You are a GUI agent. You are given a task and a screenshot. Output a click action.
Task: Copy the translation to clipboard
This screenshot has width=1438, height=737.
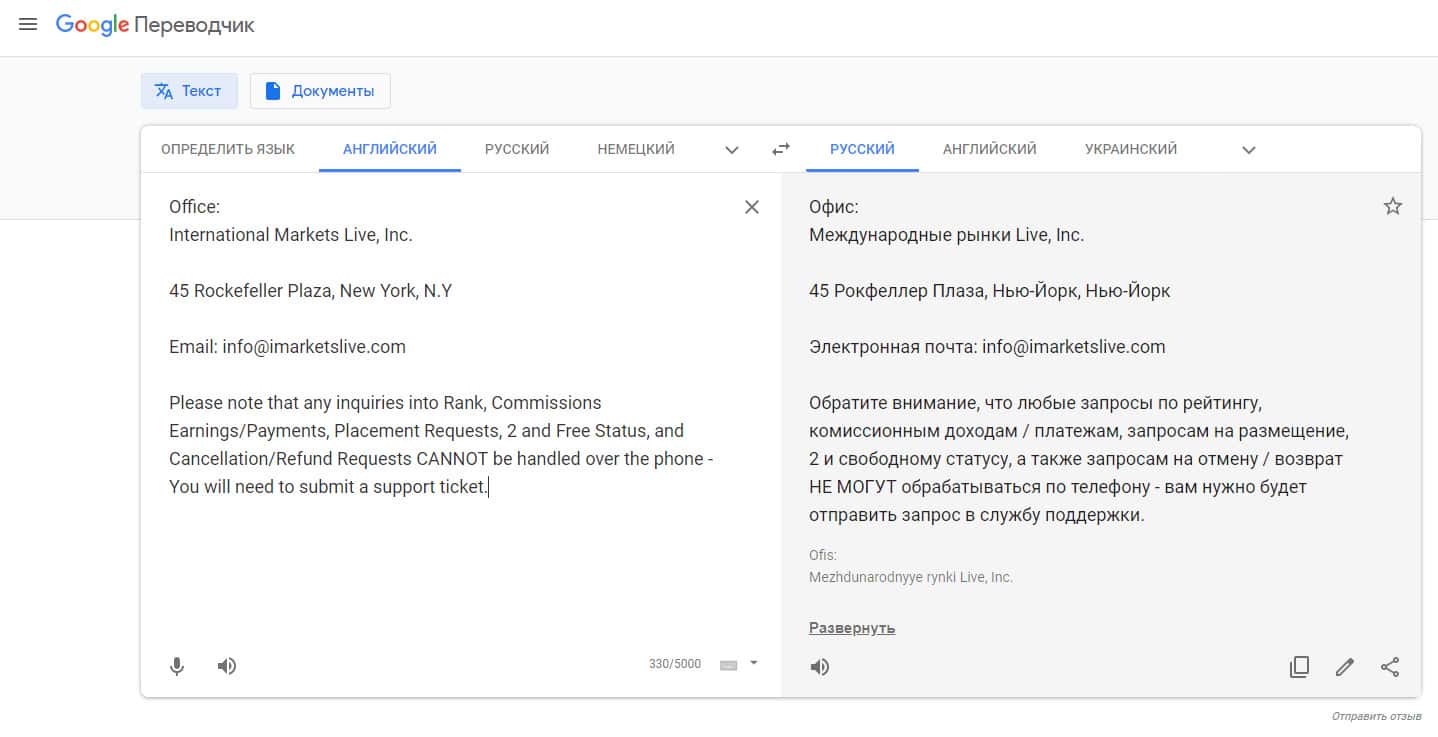[x=1299, y=667]
